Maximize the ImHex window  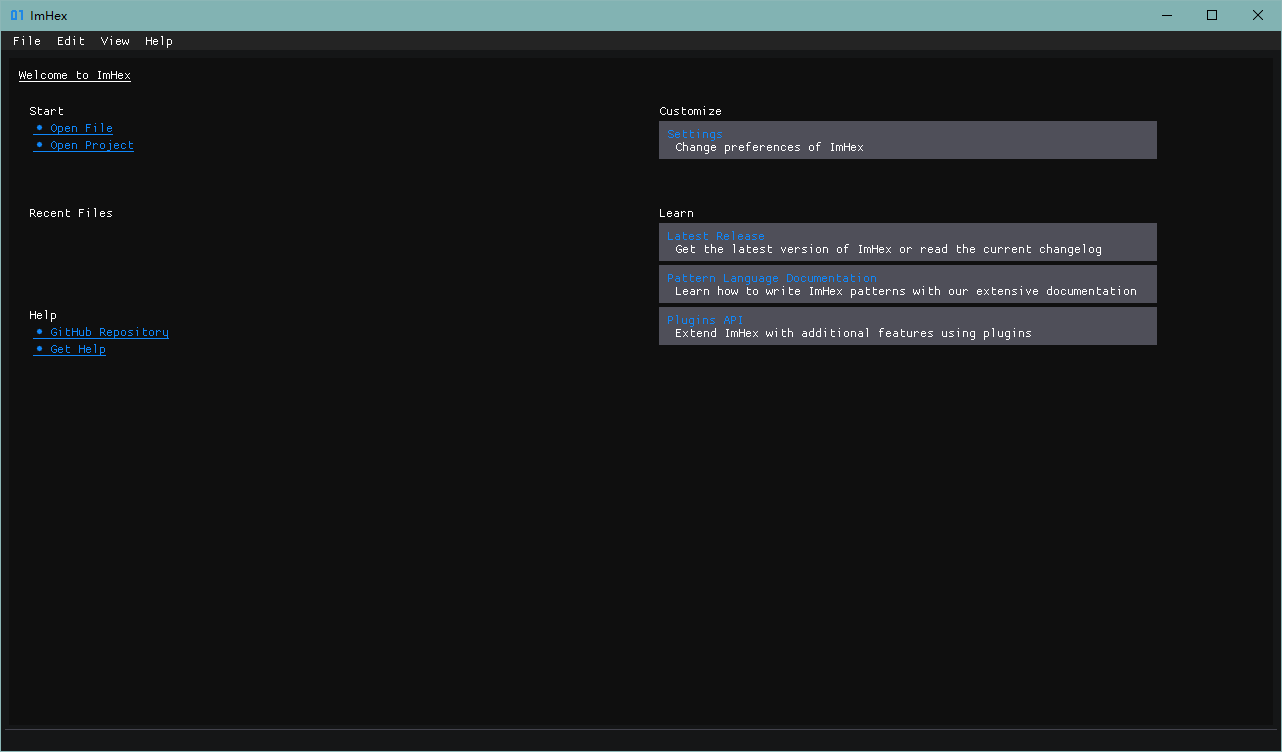pos(1212,15)
